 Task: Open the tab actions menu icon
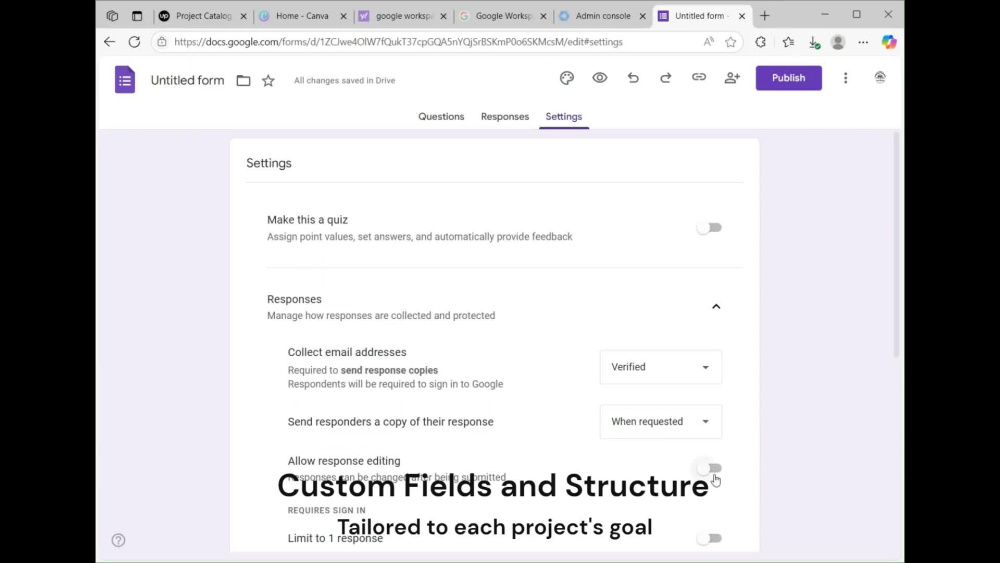(136, 16)
